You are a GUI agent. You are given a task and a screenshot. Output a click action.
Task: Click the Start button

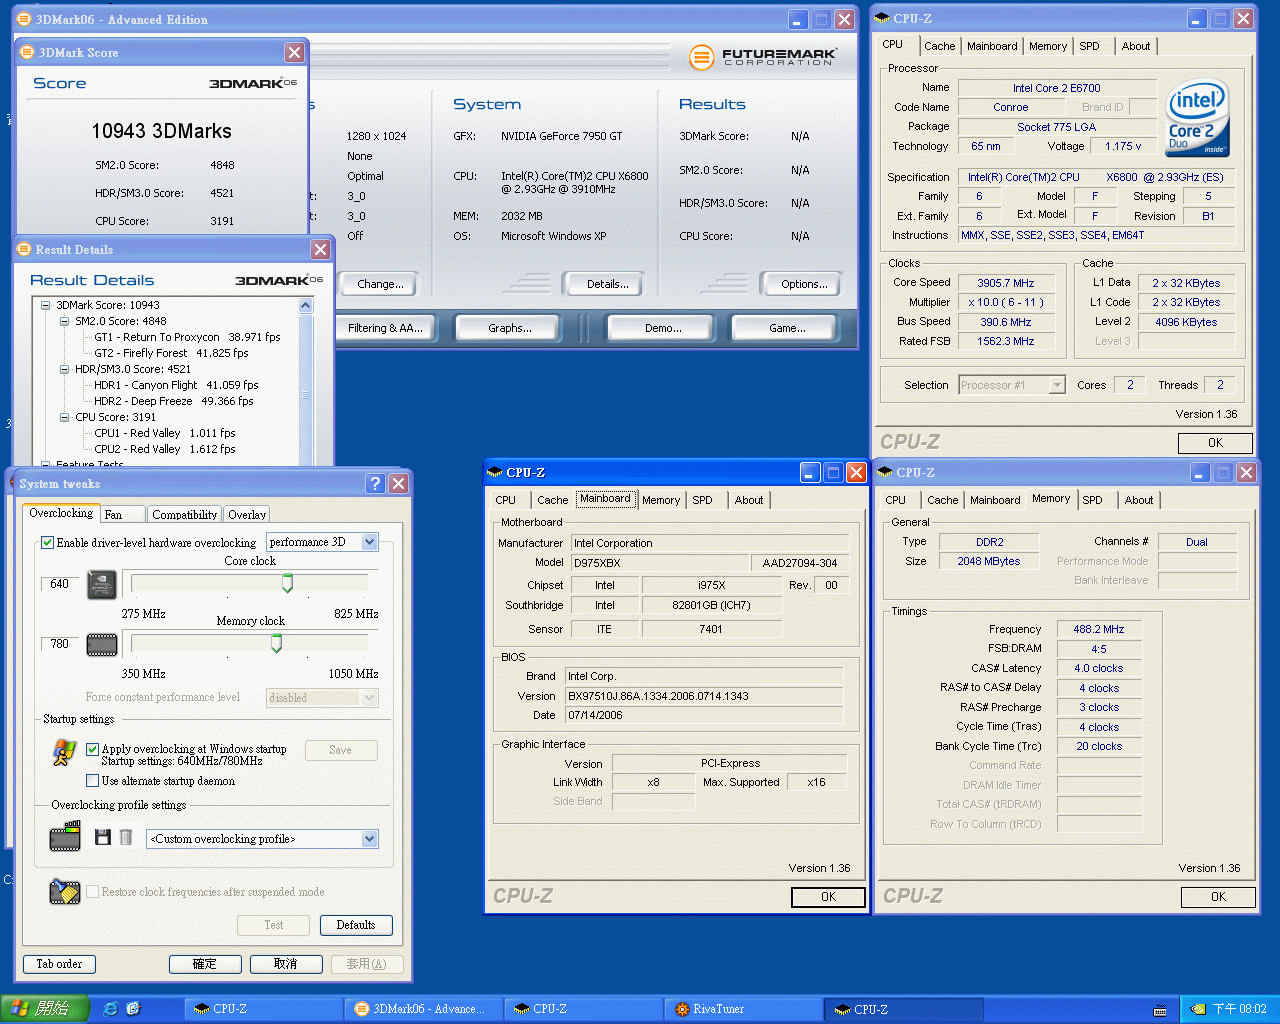[45, 1009]
